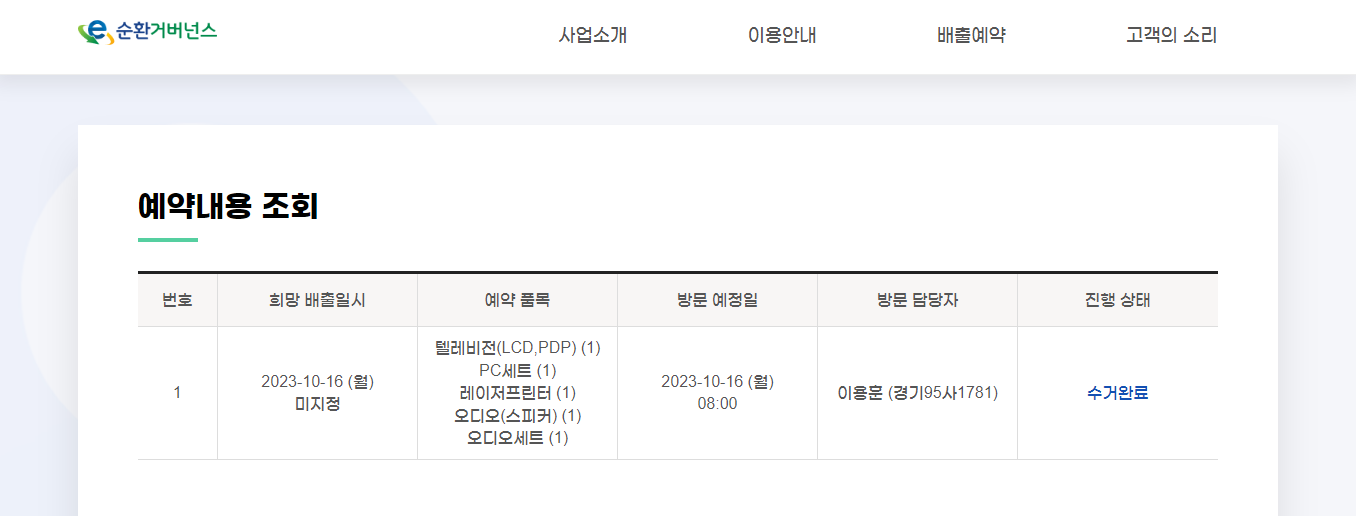Click the 수거완료 status link
The height and width of the screenshot is (516, 1356).
click(x=1117, y=393)
